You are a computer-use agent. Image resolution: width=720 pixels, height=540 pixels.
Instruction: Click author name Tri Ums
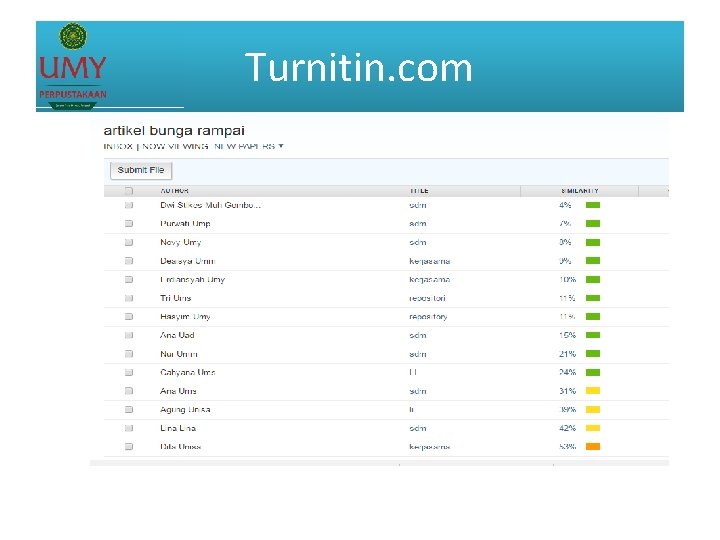point(175,298)
